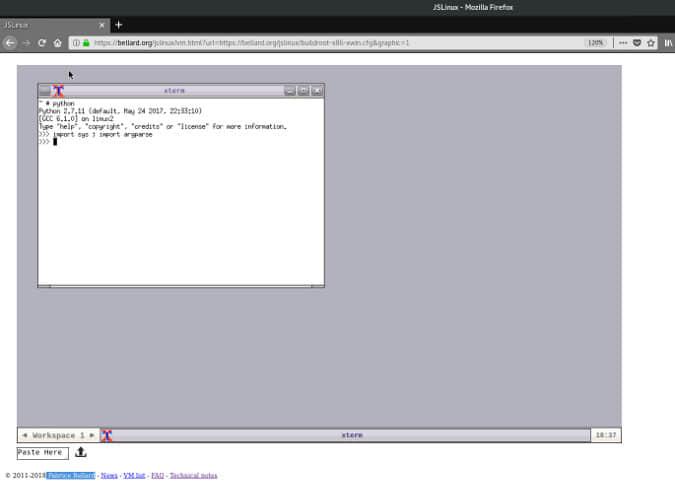Image resolution: width=675 pixels, height=493 pixels.
Task: Open a new browser tab
Action: (118, 24)
